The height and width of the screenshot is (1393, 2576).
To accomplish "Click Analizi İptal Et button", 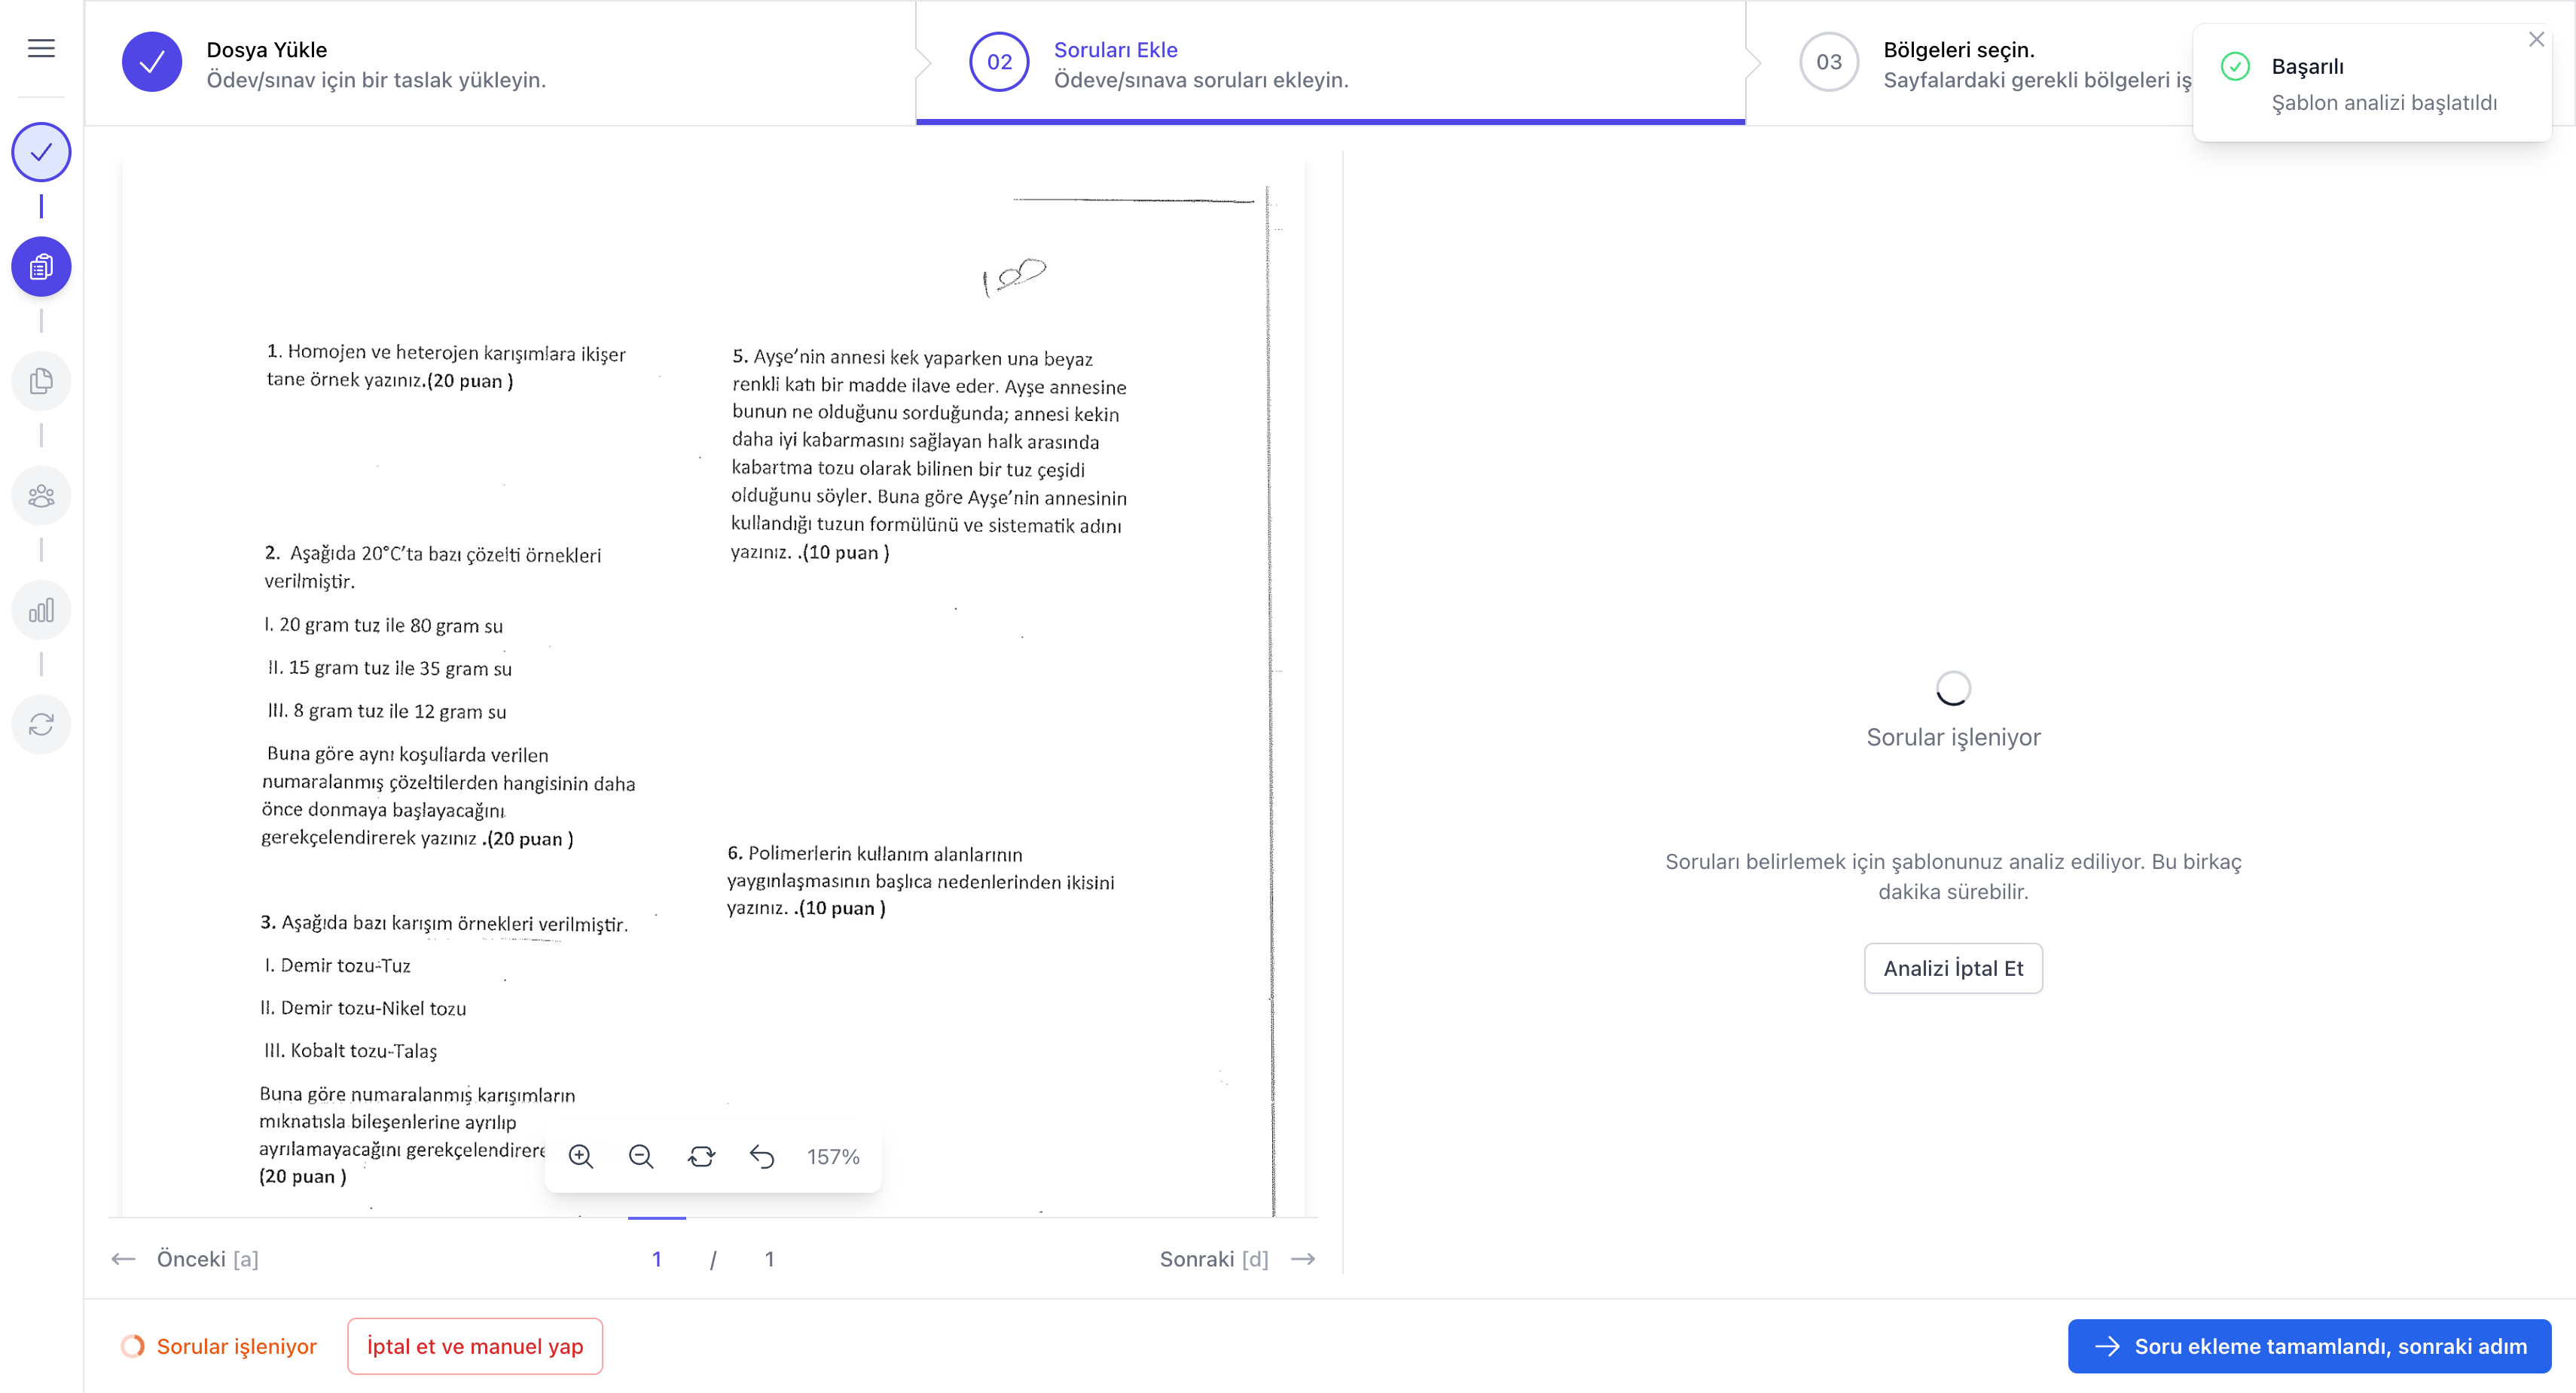I will click(x=1953, y=968).
